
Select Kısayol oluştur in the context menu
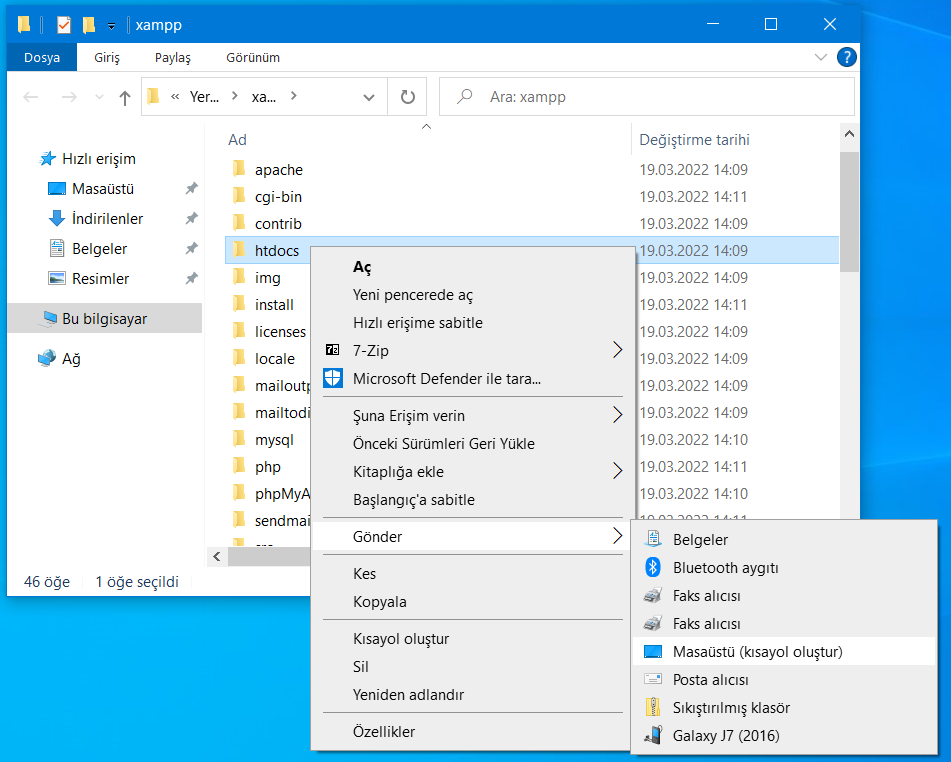point(473,638)
